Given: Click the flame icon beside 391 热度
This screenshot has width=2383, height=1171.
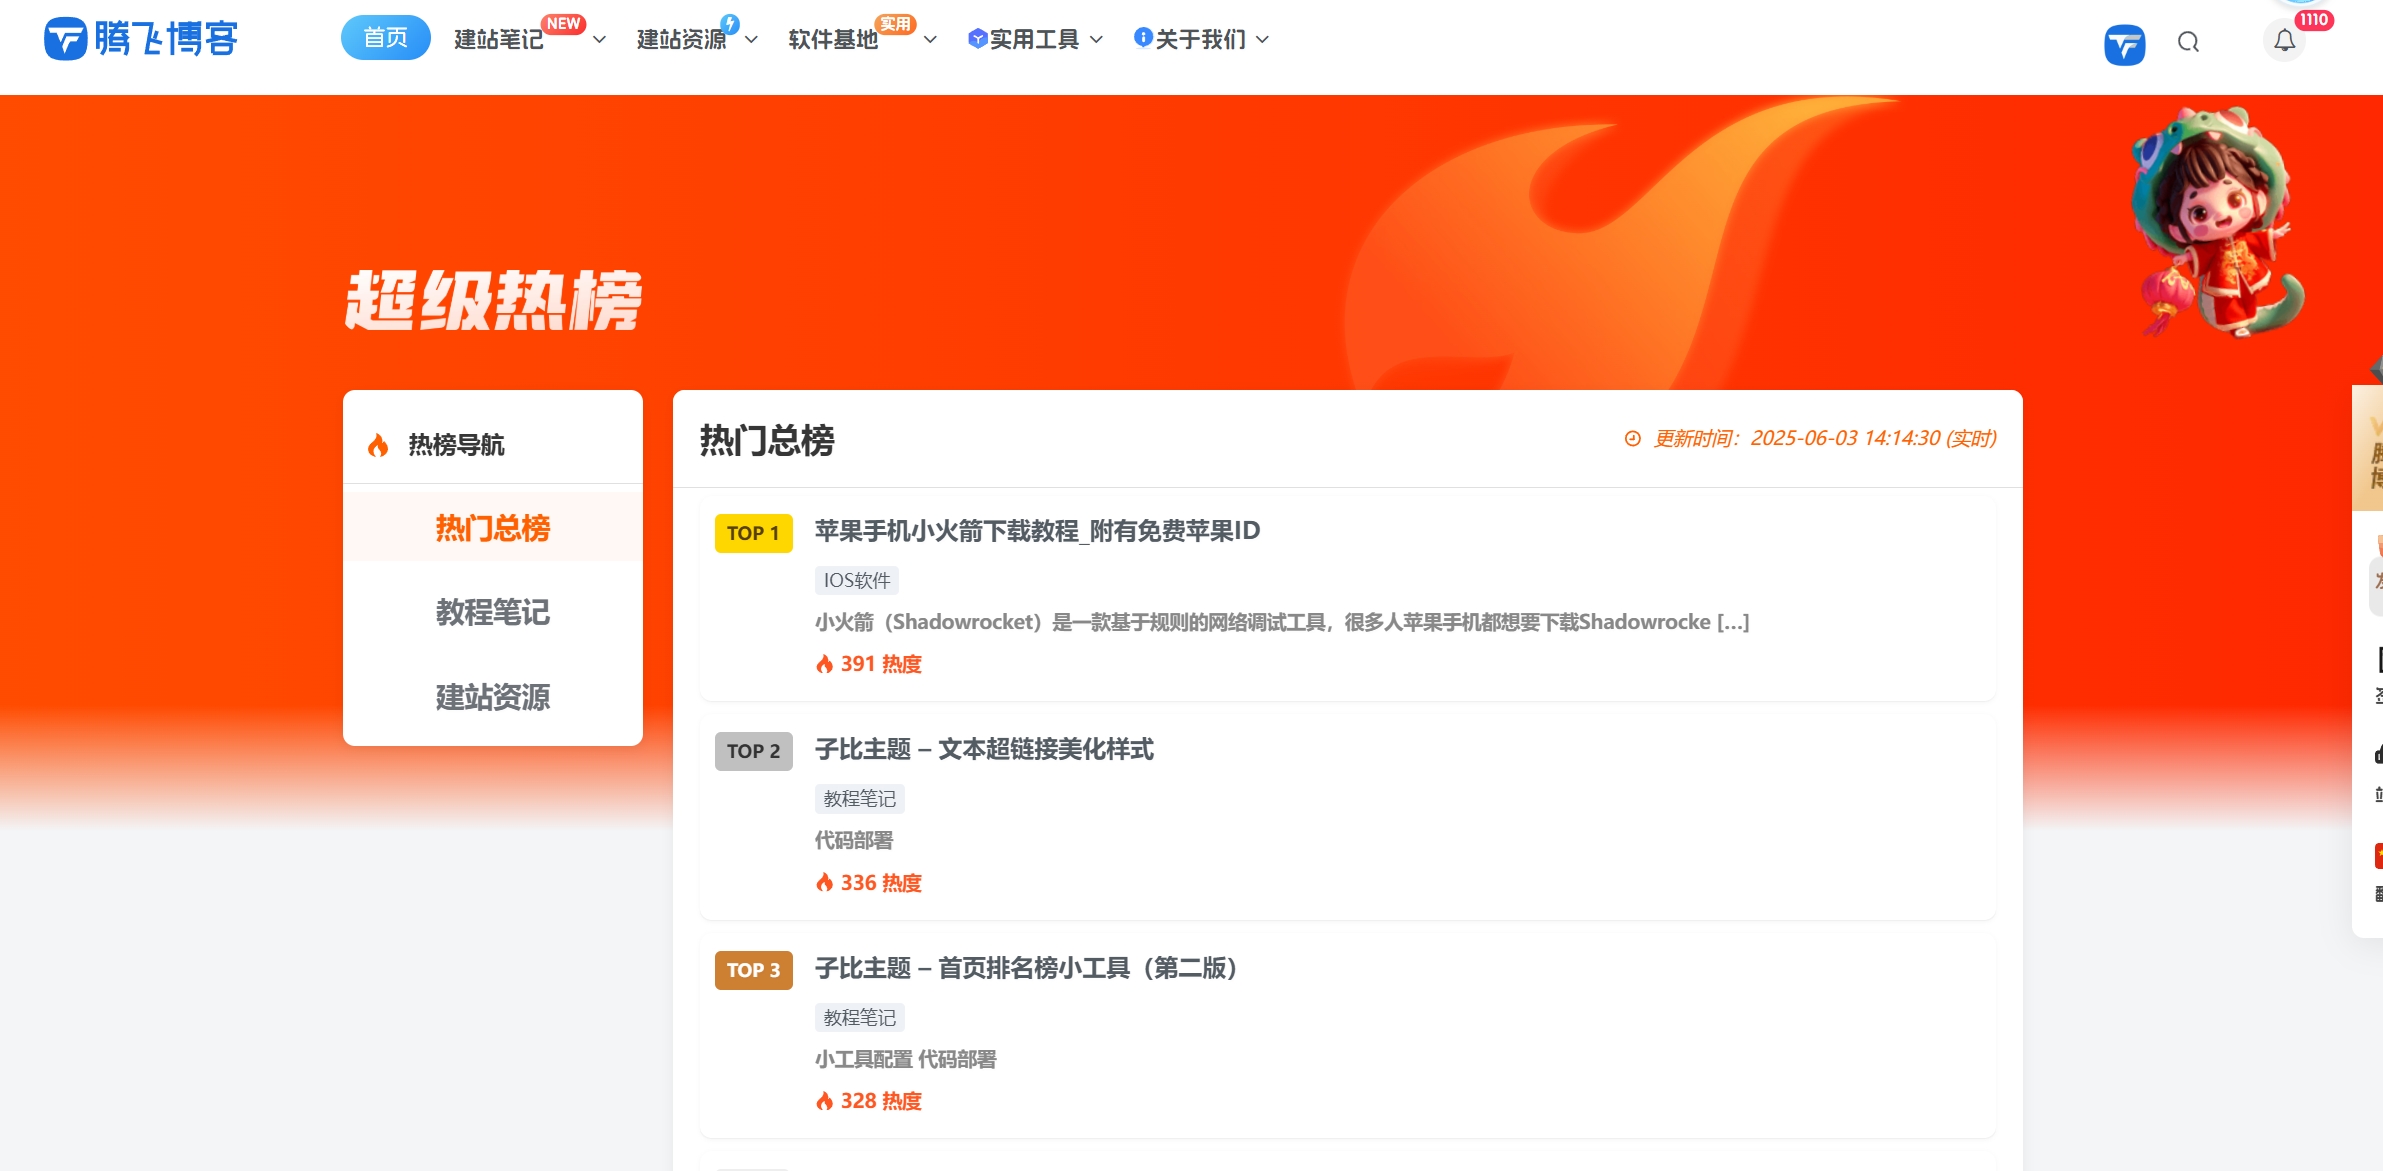Looking at the screenshot, I should coord(824,664).
